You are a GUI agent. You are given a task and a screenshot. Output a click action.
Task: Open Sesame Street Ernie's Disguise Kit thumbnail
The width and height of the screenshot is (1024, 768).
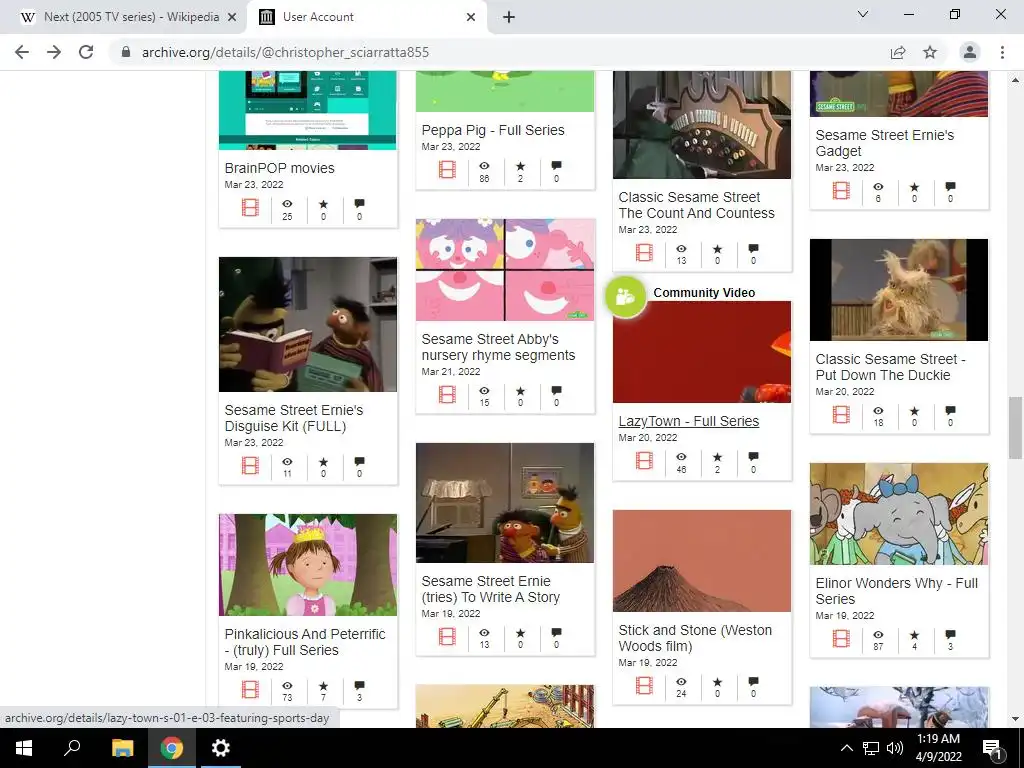pyautogui.click(x=308, y=324)
